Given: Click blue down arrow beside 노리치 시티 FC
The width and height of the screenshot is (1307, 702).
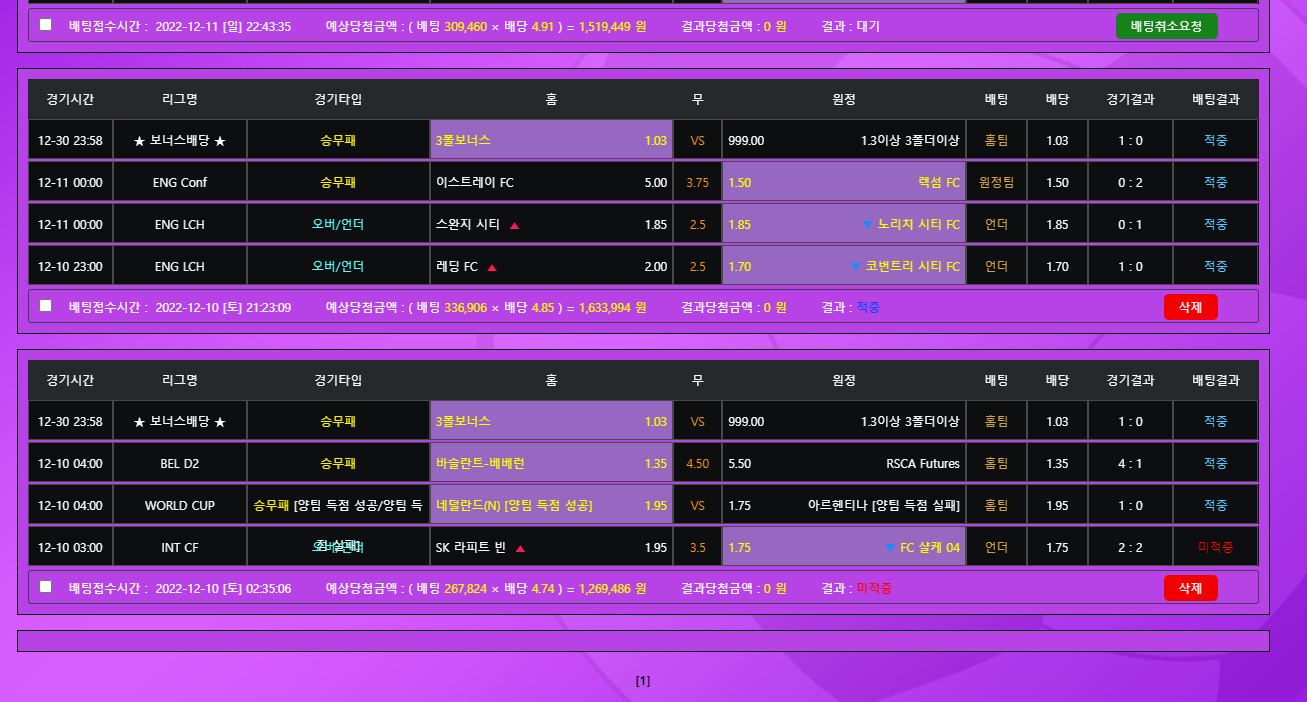Looking at the screenshot, I should pyautogui.click(x=867, y=225).
